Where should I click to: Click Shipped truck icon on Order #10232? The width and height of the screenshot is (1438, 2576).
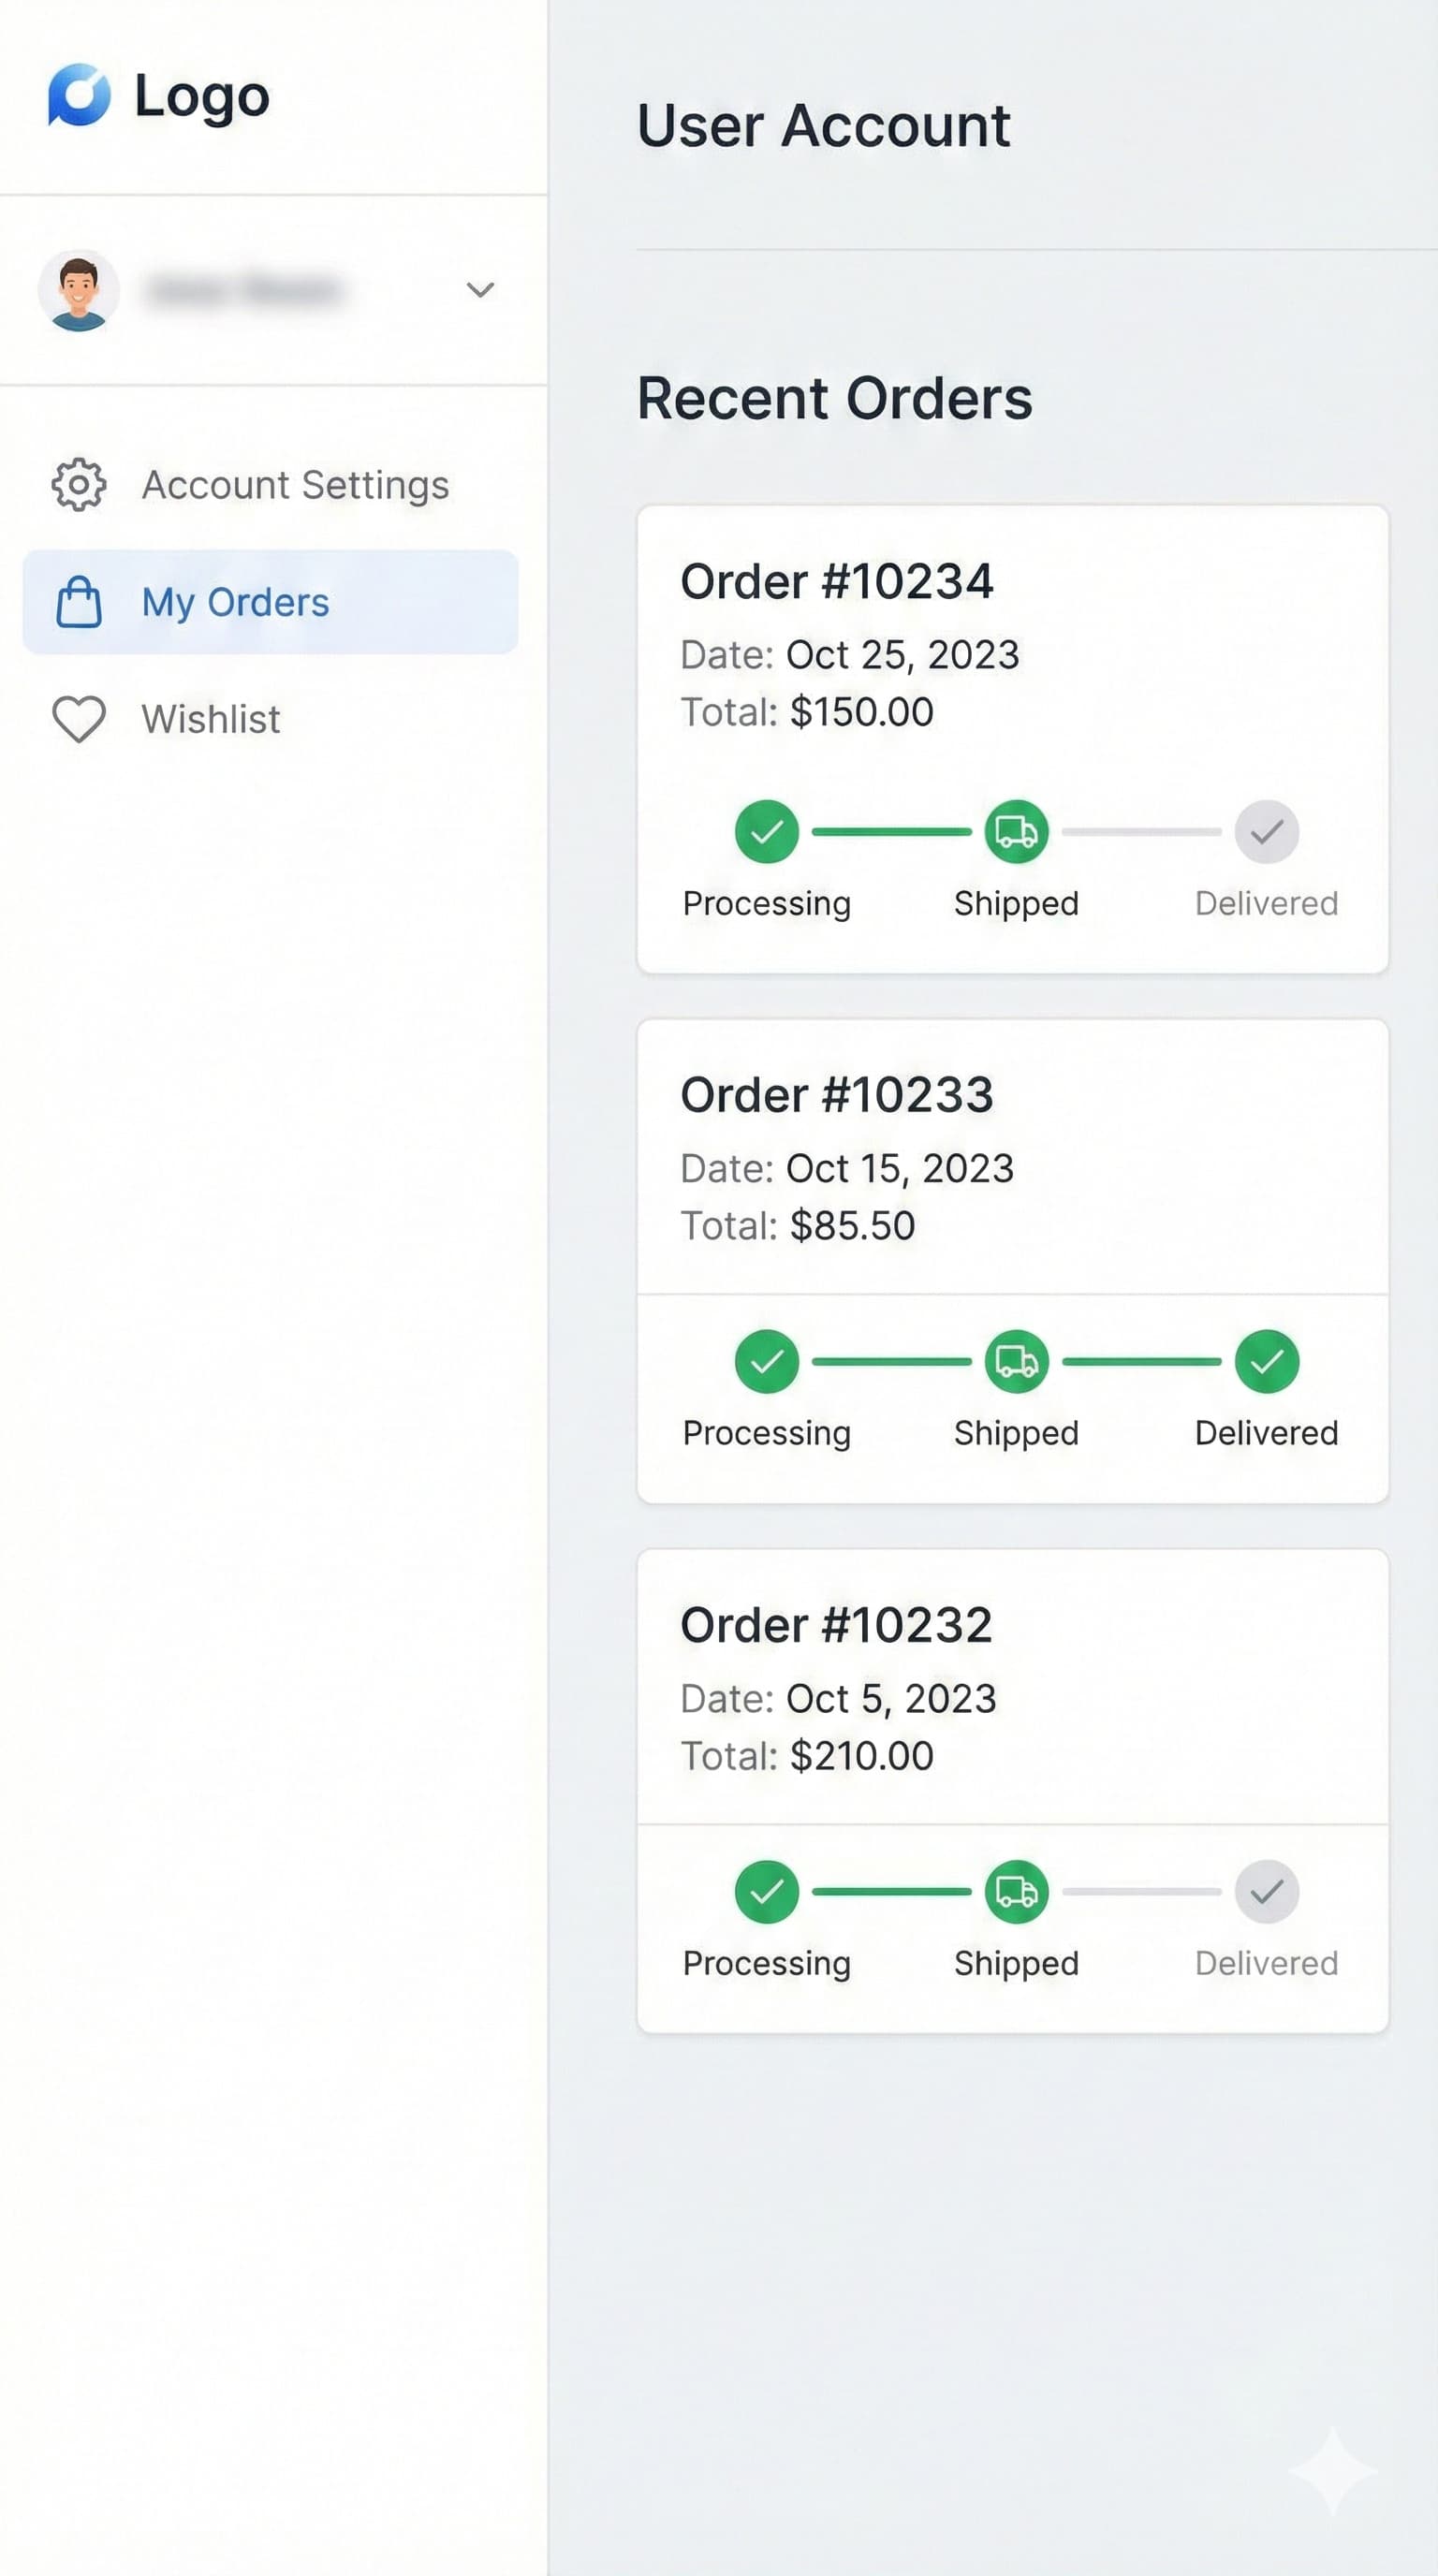tap(1016, 1892)
